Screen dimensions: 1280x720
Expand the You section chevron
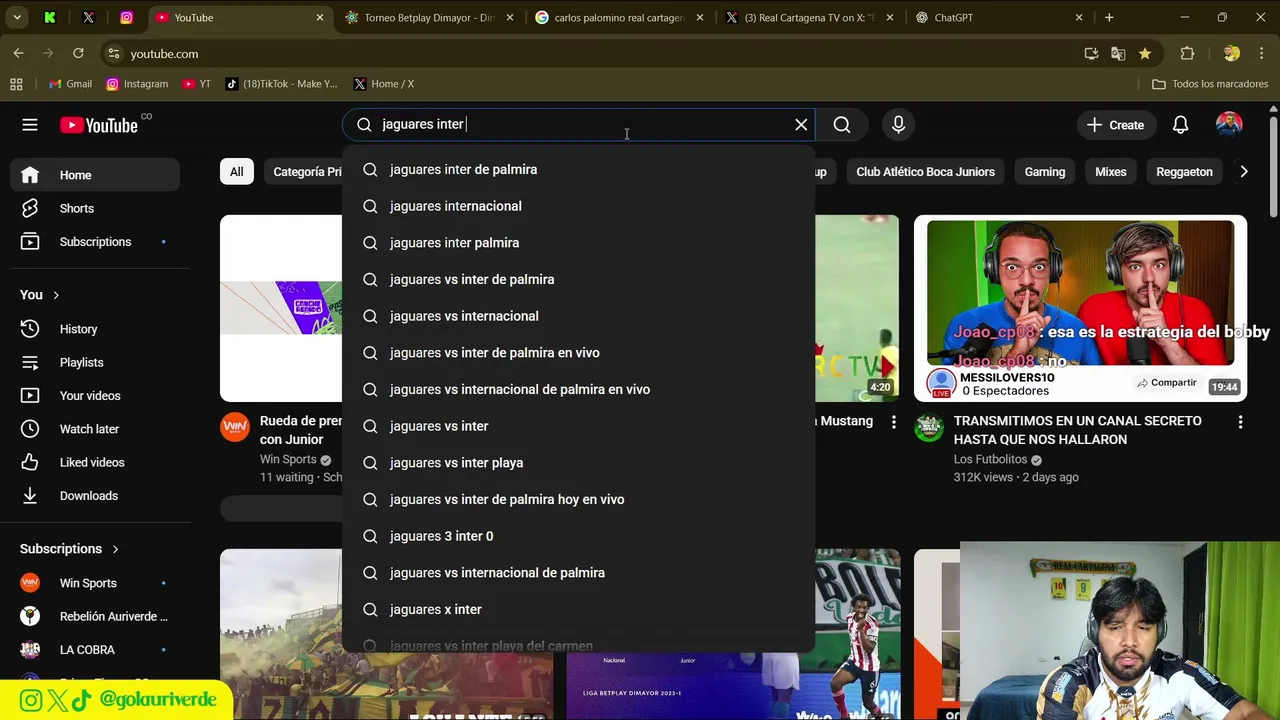pyautogui.click(x=56, y=295)
